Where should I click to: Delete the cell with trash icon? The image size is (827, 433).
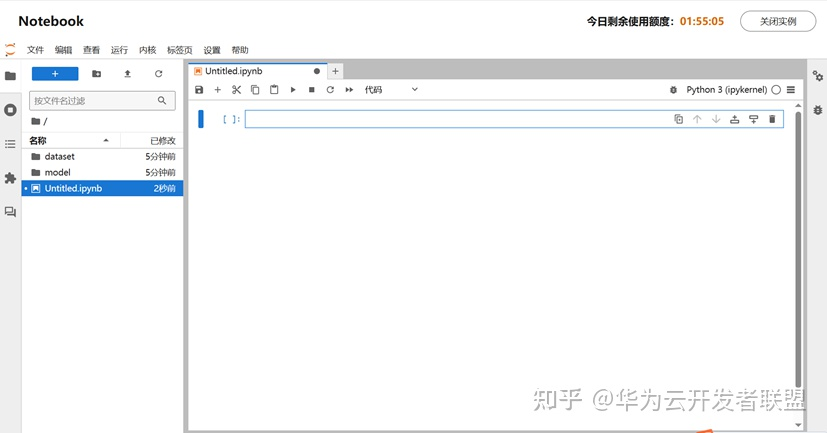[772, 119]
